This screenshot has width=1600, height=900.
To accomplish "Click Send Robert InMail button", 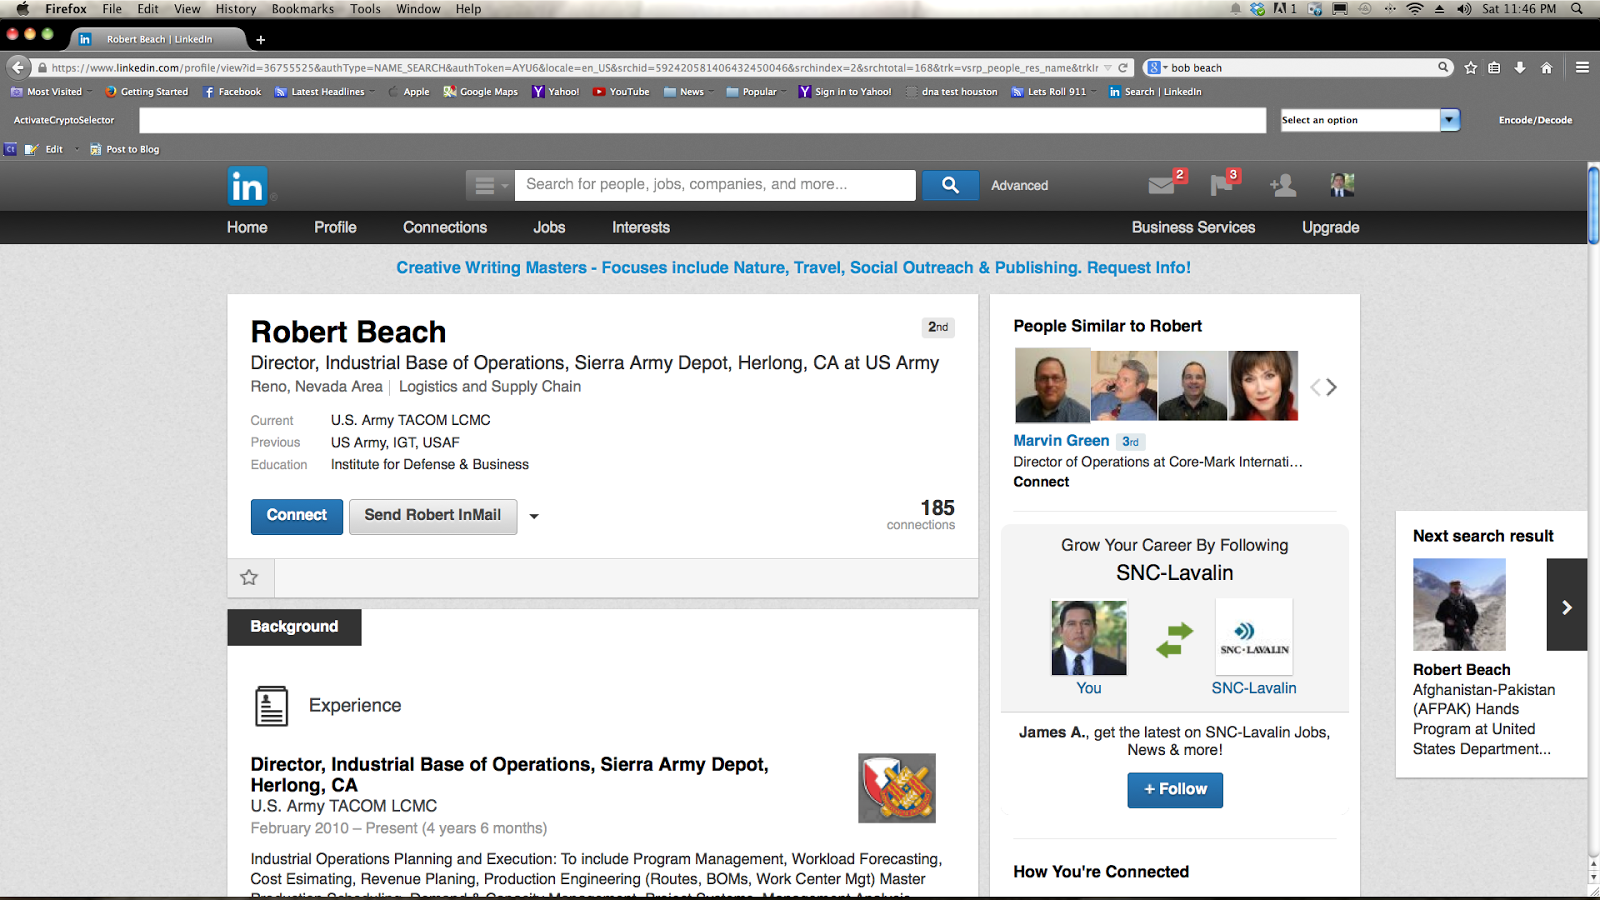I will [433, 516].
